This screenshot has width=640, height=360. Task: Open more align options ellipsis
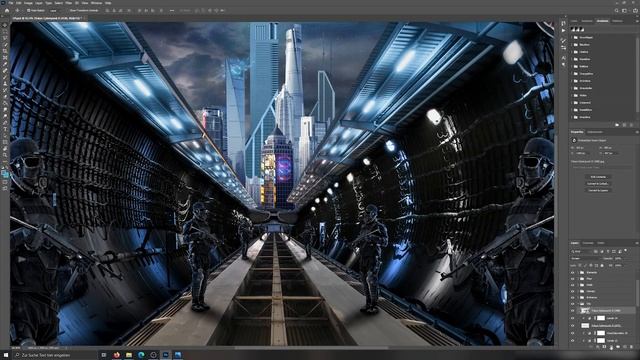[x=172, y=10]
